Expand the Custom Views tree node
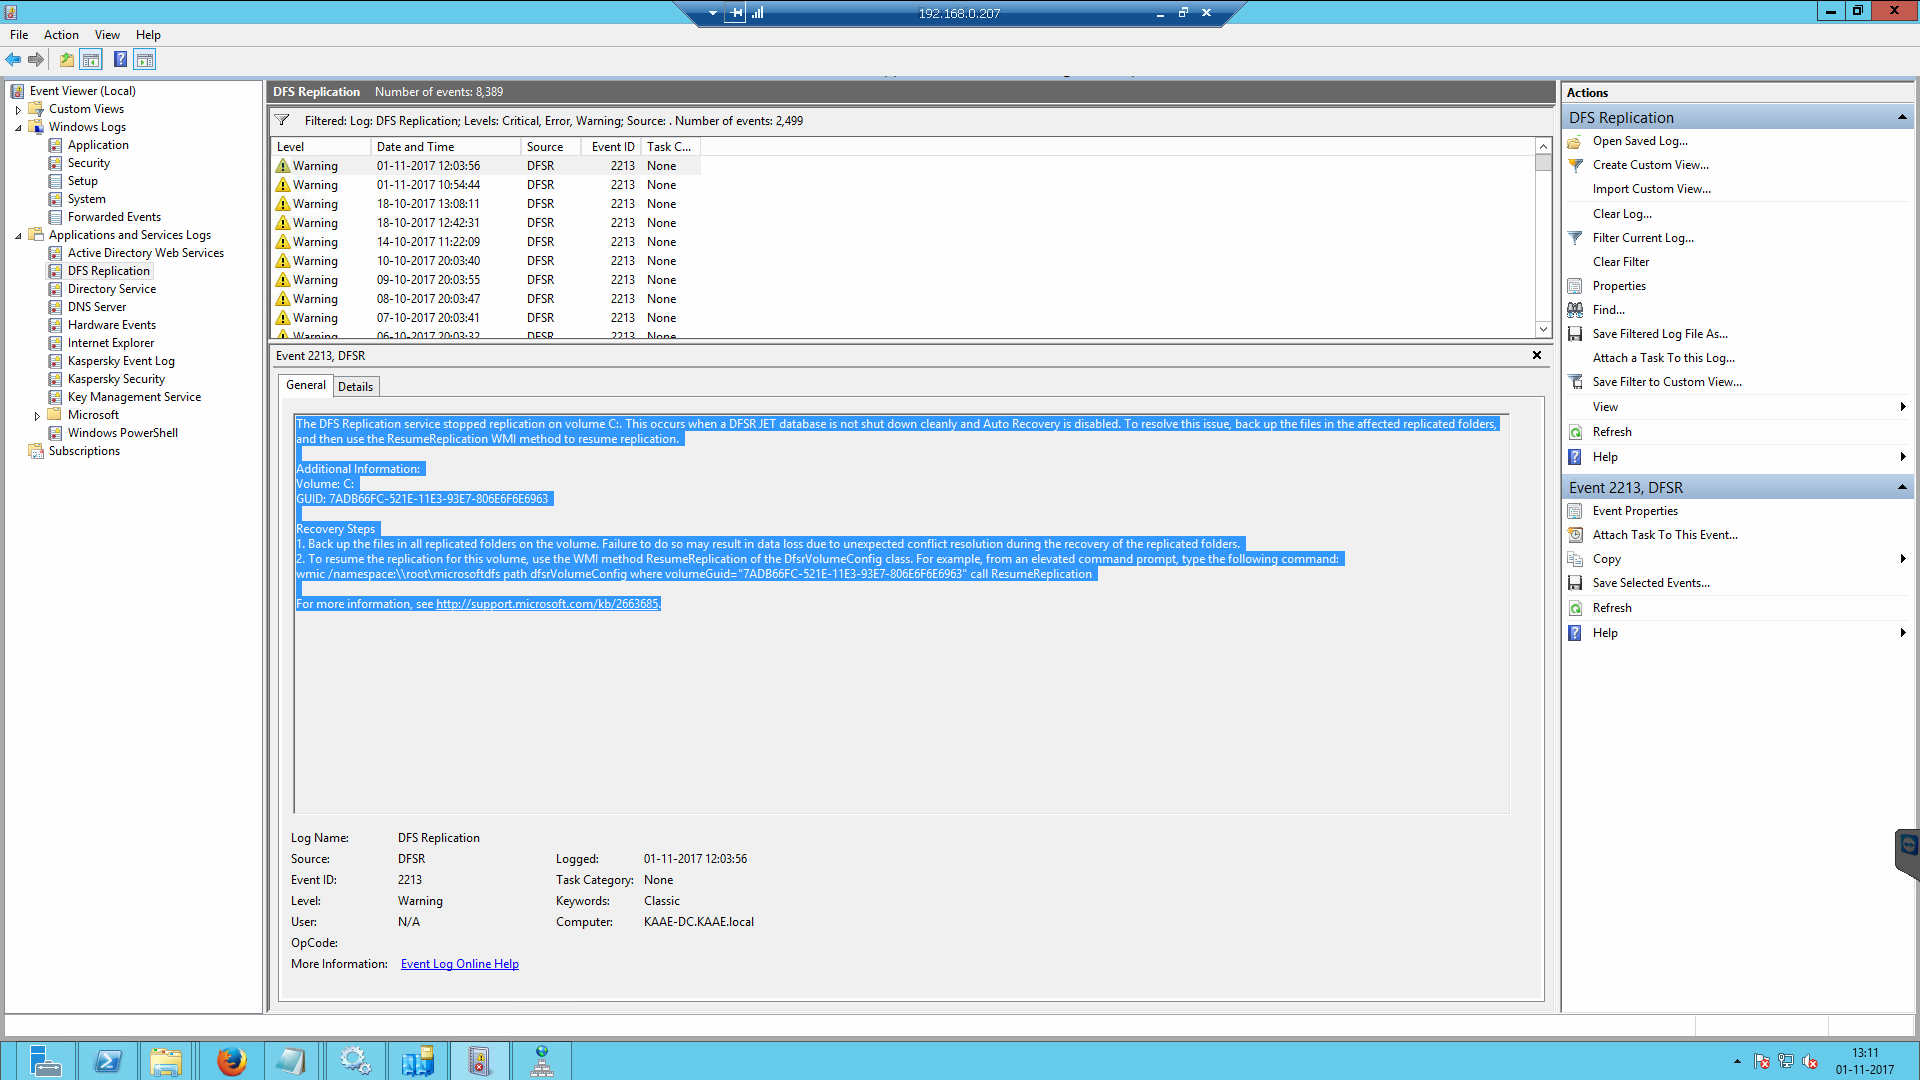Image resolution: width=1920 pixels, height=1080 pixels. pos(18,110)
